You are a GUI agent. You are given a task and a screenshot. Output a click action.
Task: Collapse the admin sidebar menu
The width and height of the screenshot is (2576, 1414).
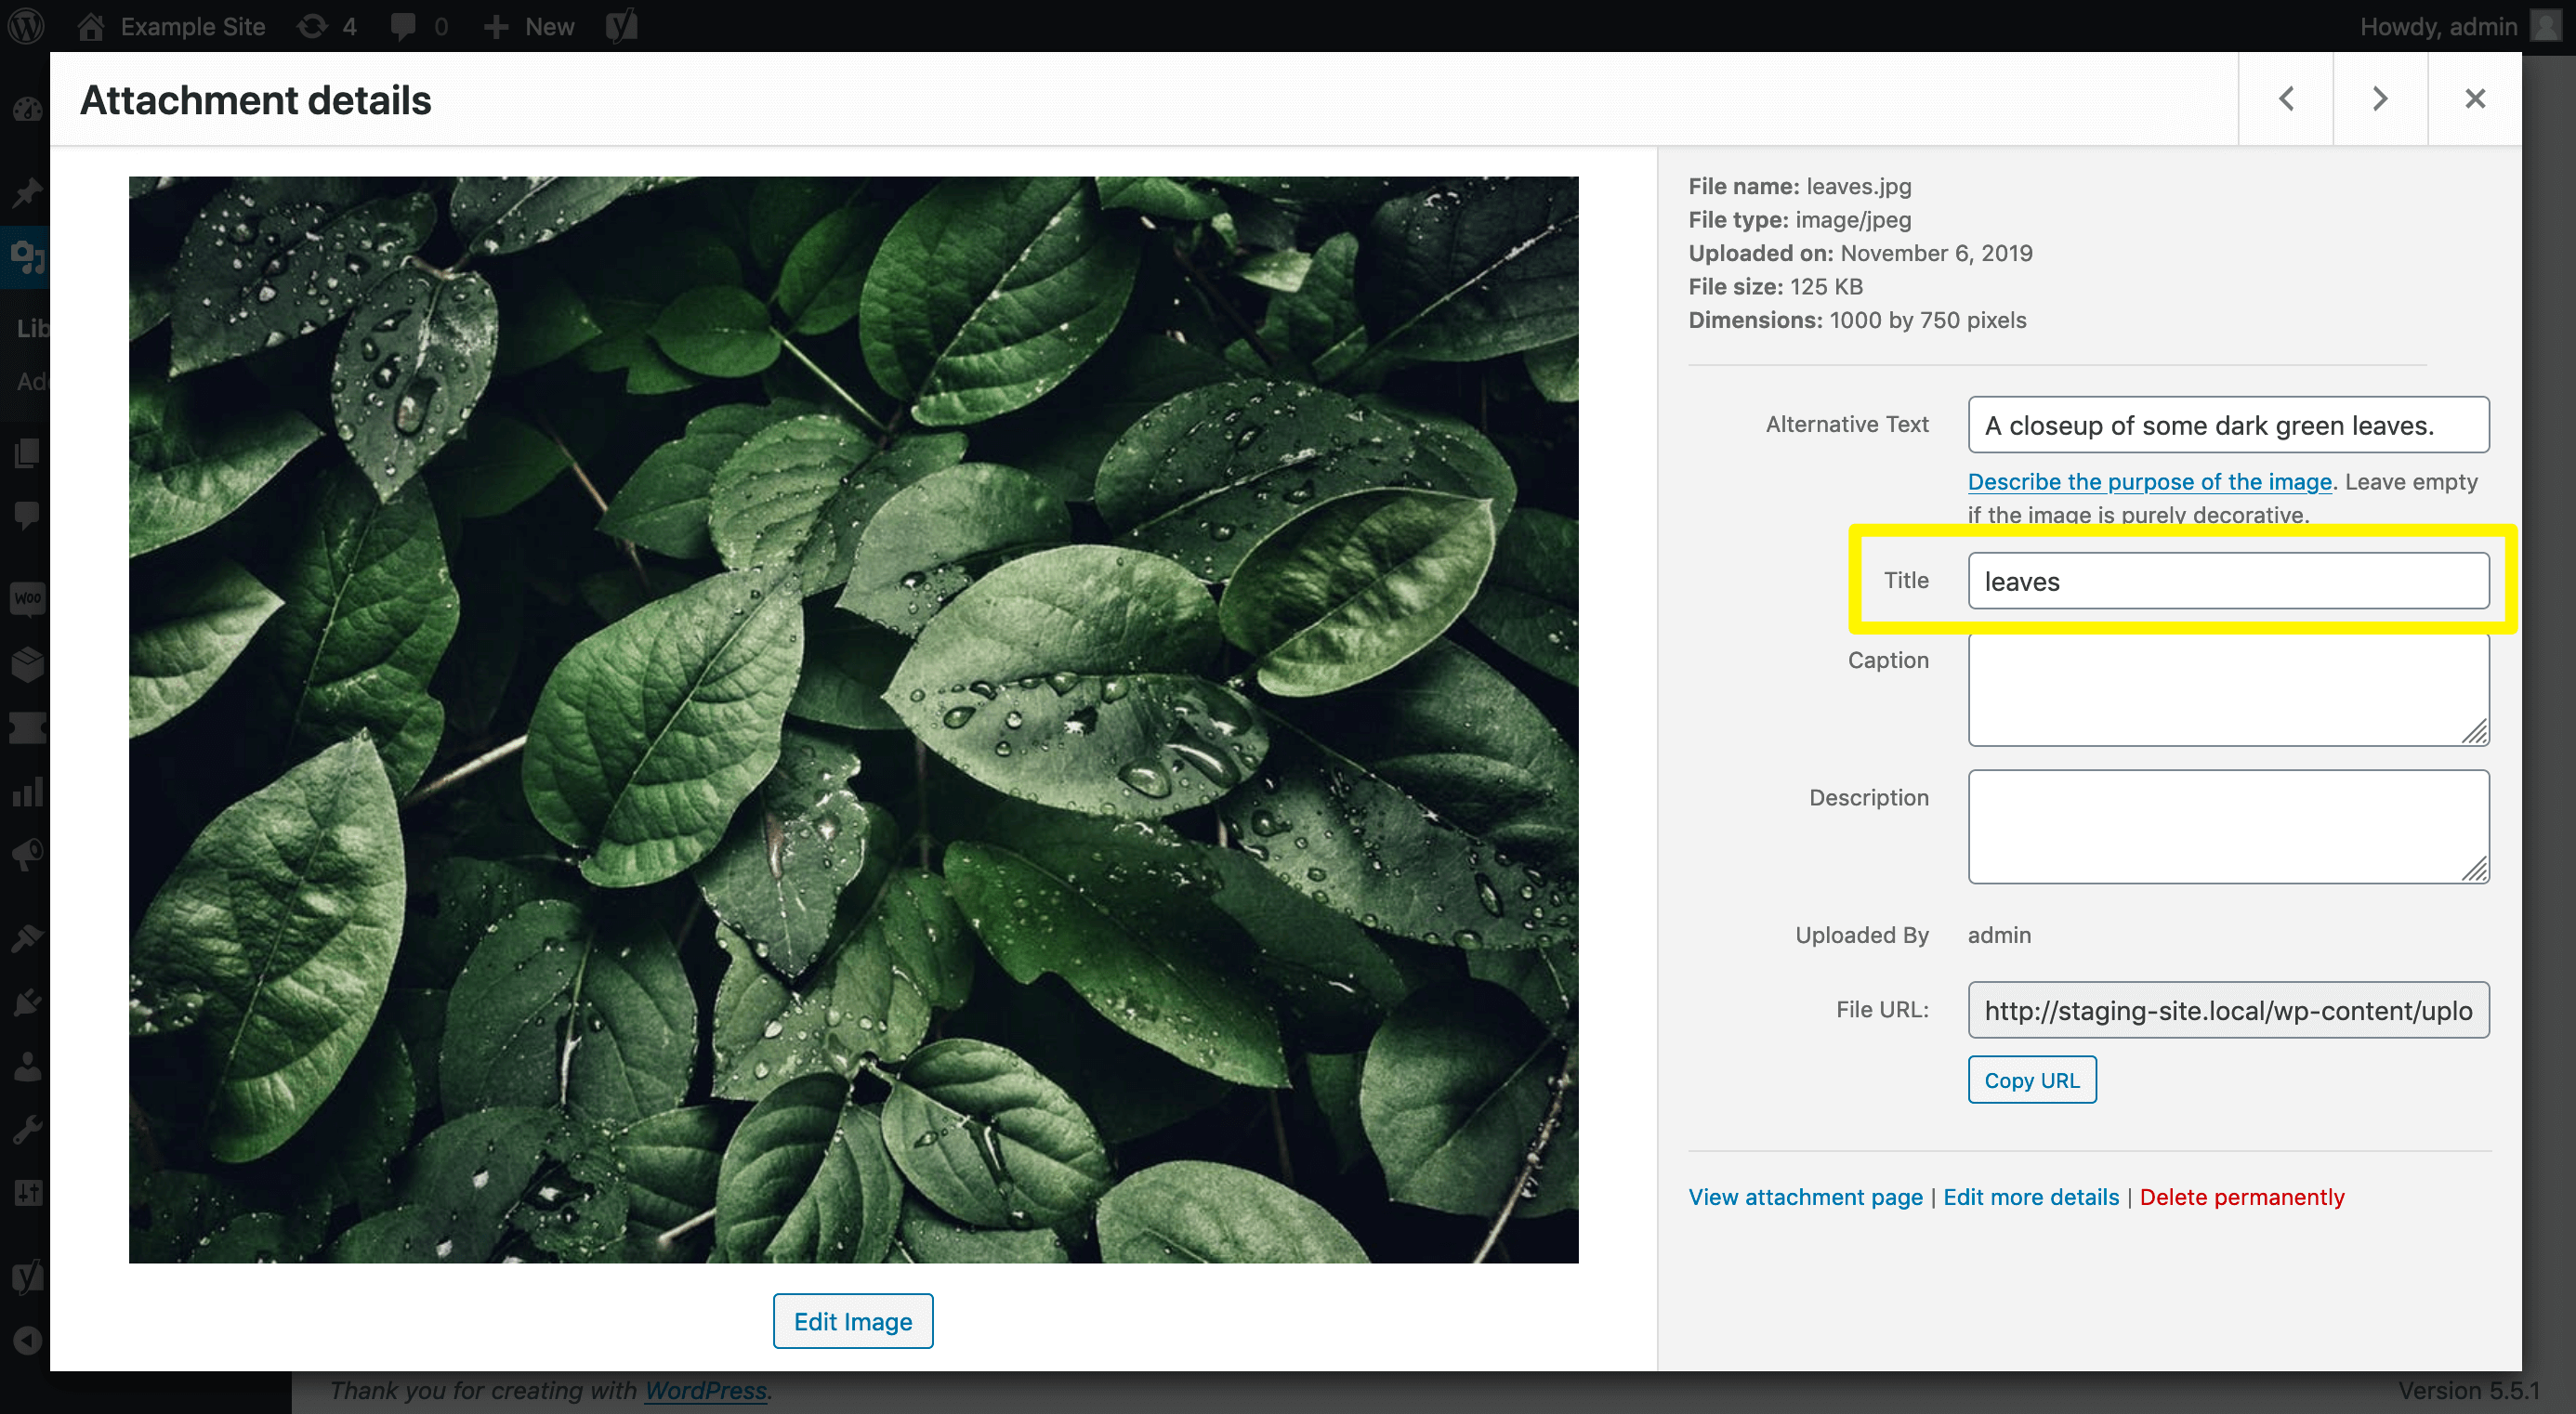click(x=27, y=1341)
